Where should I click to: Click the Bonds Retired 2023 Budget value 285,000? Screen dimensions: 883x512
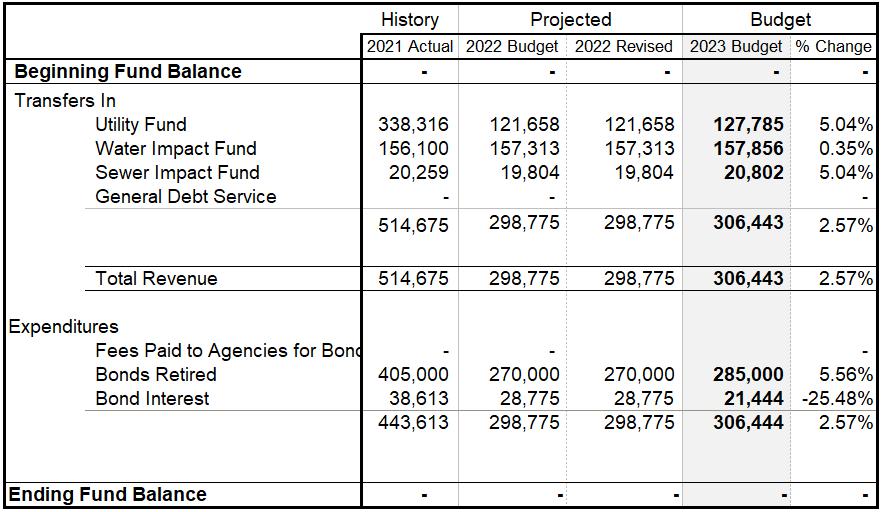coord(748,375)
